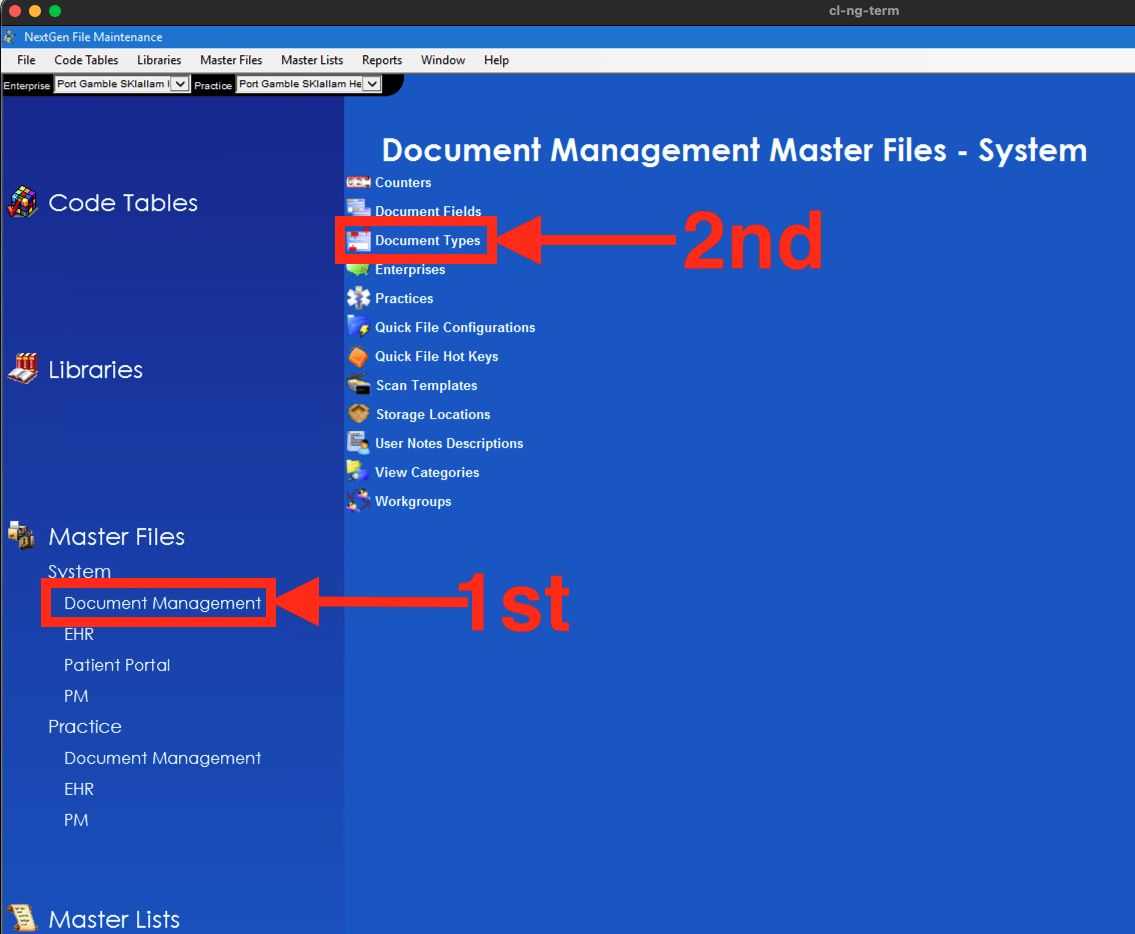Click the User Notes Descriptions icon
1135x934 pixels.
[358, 442]
